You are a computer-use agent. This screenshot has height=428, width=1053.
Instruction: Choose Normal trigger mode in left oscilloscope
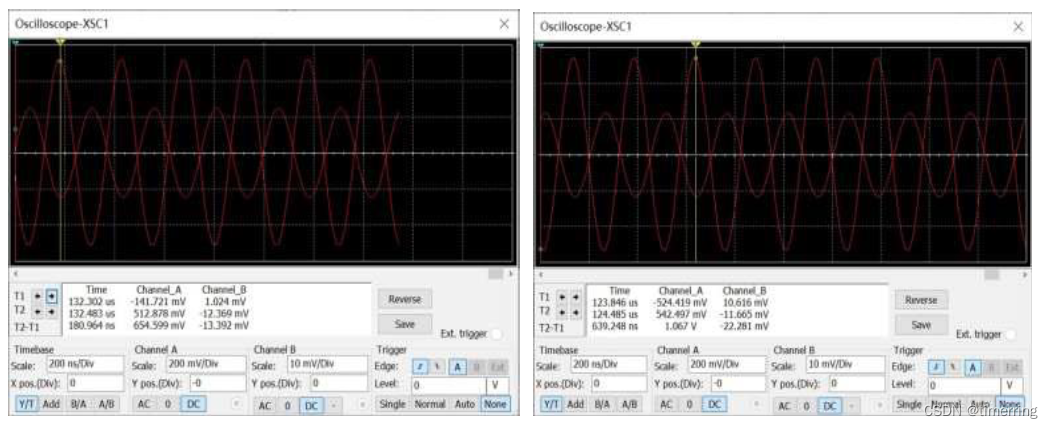[430, 404]
